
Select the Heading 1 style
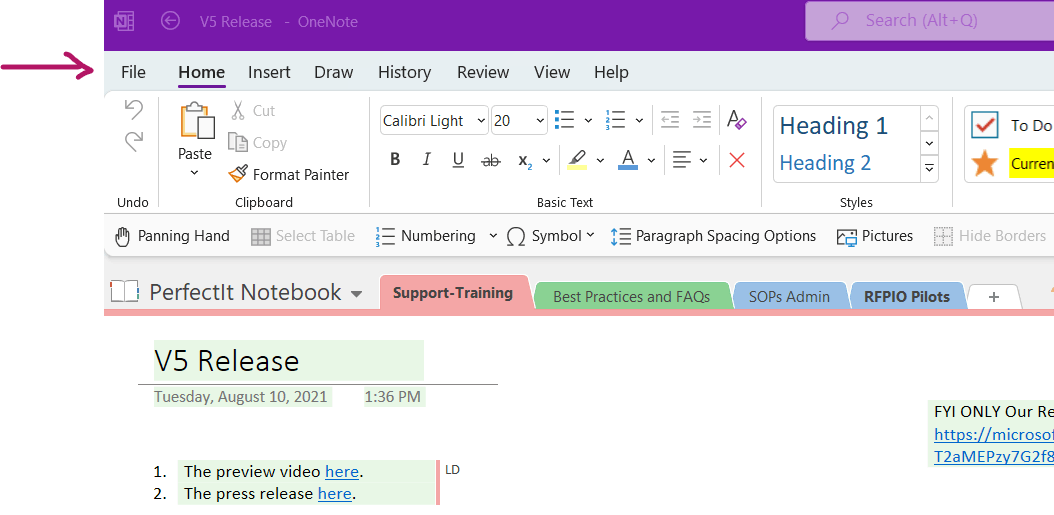pos(834,126)
